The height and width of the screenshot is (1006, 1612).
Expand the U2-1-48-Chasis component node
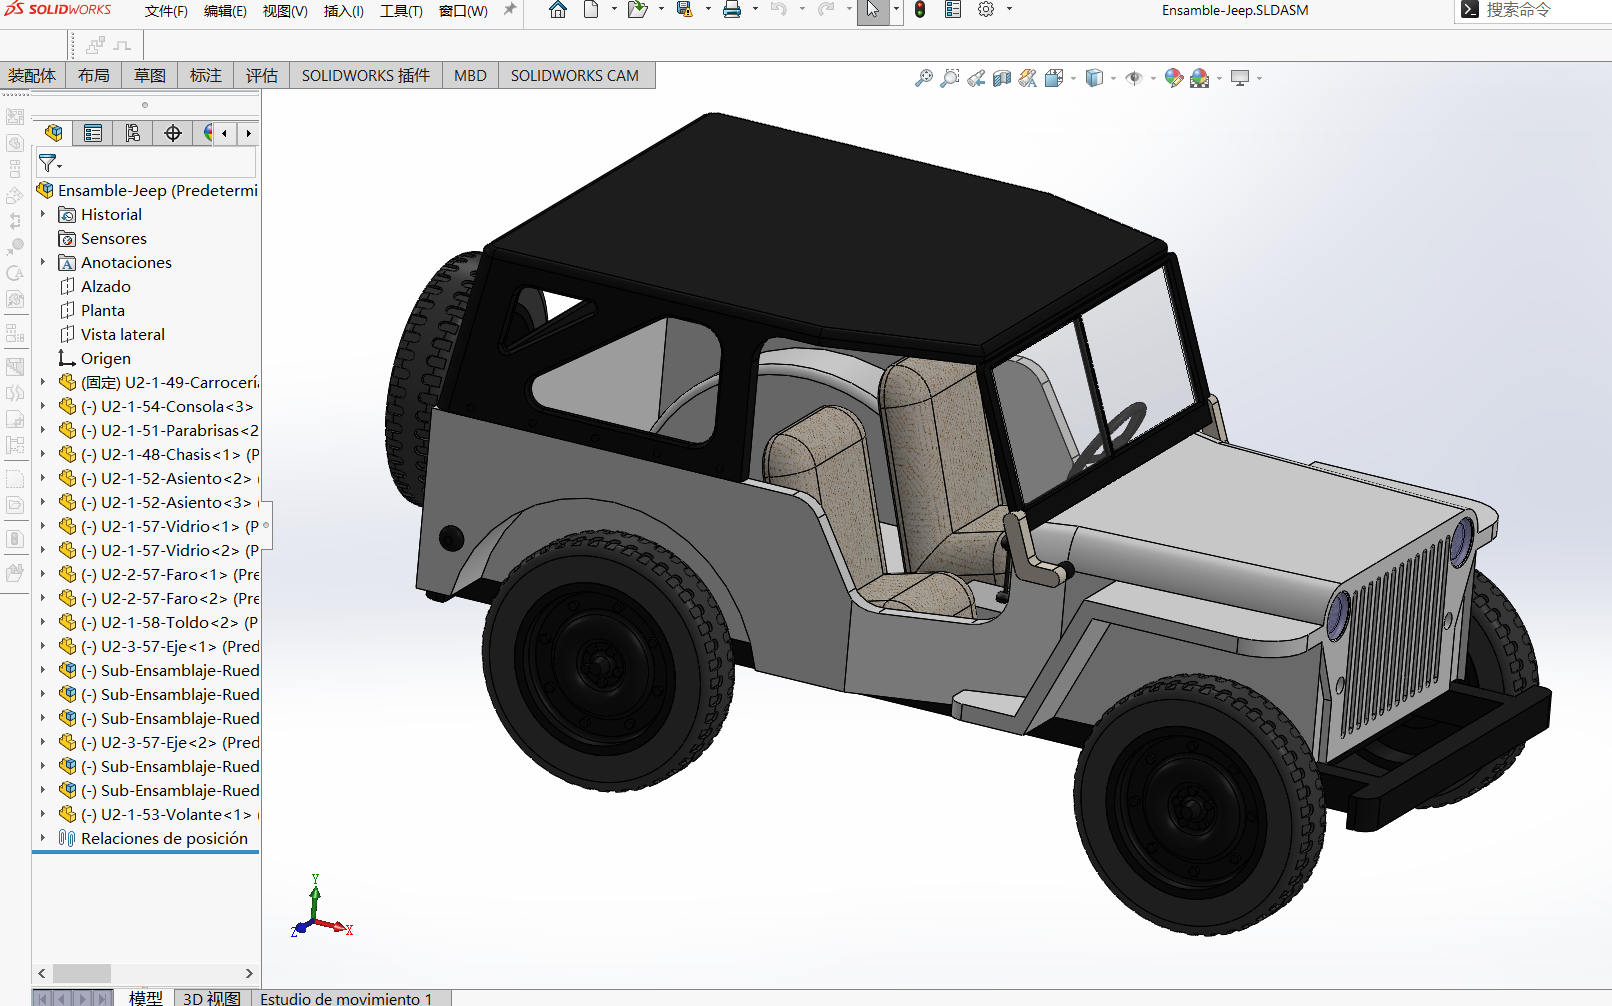click(x=43, y=454)
